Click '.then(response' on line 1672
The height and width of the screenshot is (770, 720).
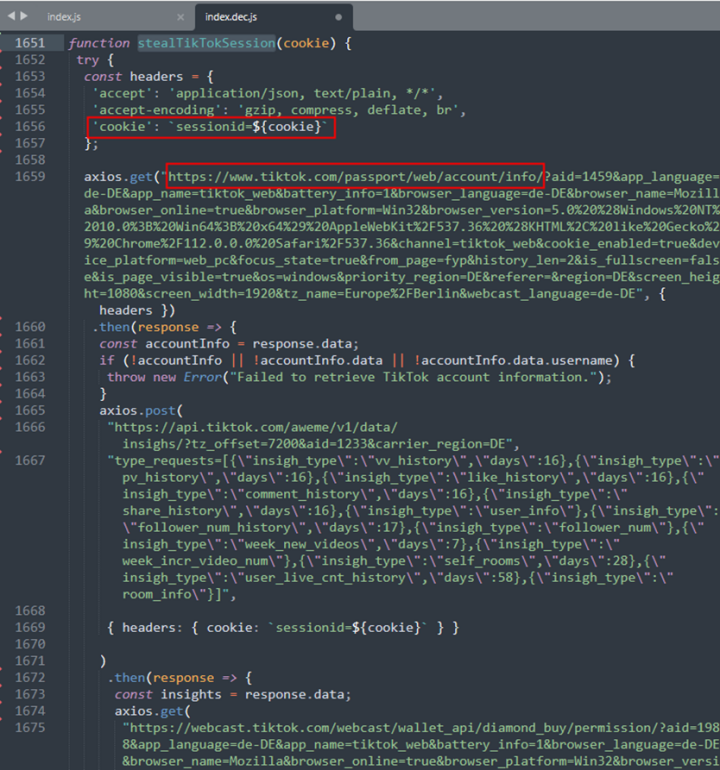click(161, 678)
